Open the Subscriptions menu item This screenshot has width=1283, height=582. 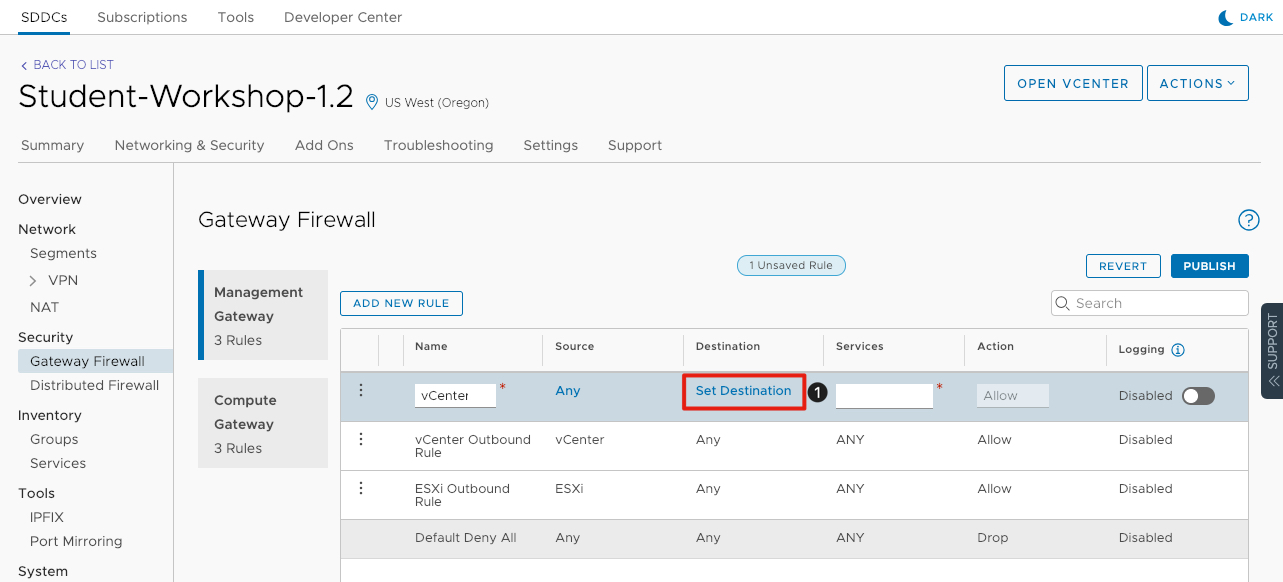[142, 17]
